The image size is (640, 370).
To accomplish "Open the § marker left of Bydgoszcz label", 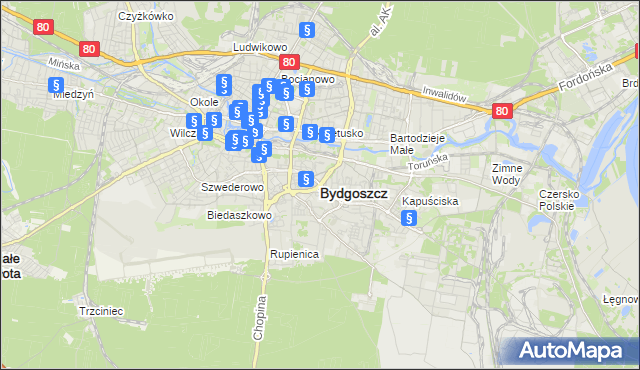I will [x=306, y=179].
